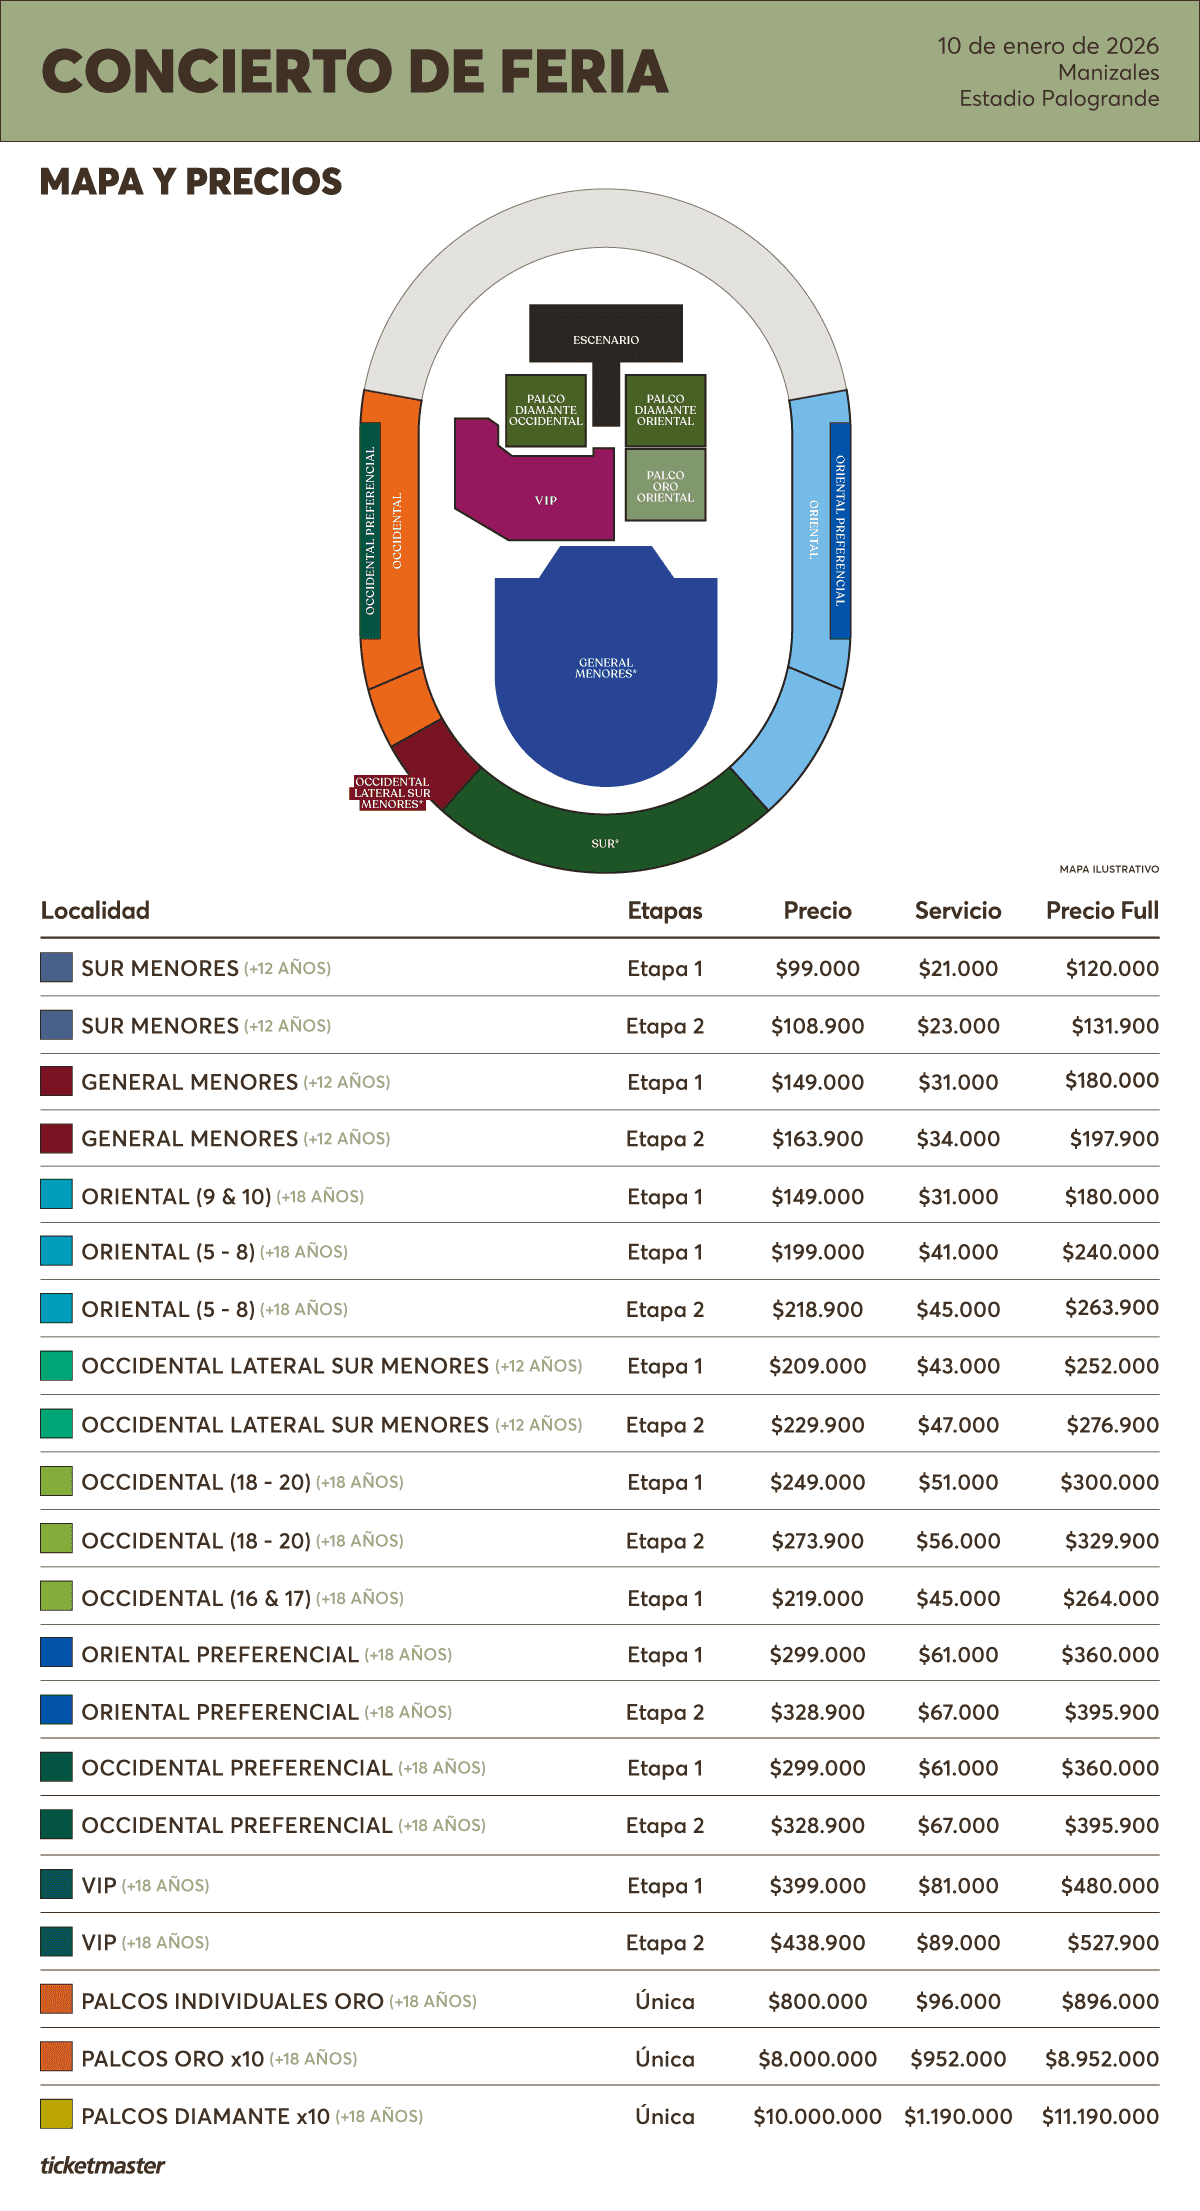Click the Occidental Preferencial strip on the map
1200x2211 pixels.
tap(370, 530)
